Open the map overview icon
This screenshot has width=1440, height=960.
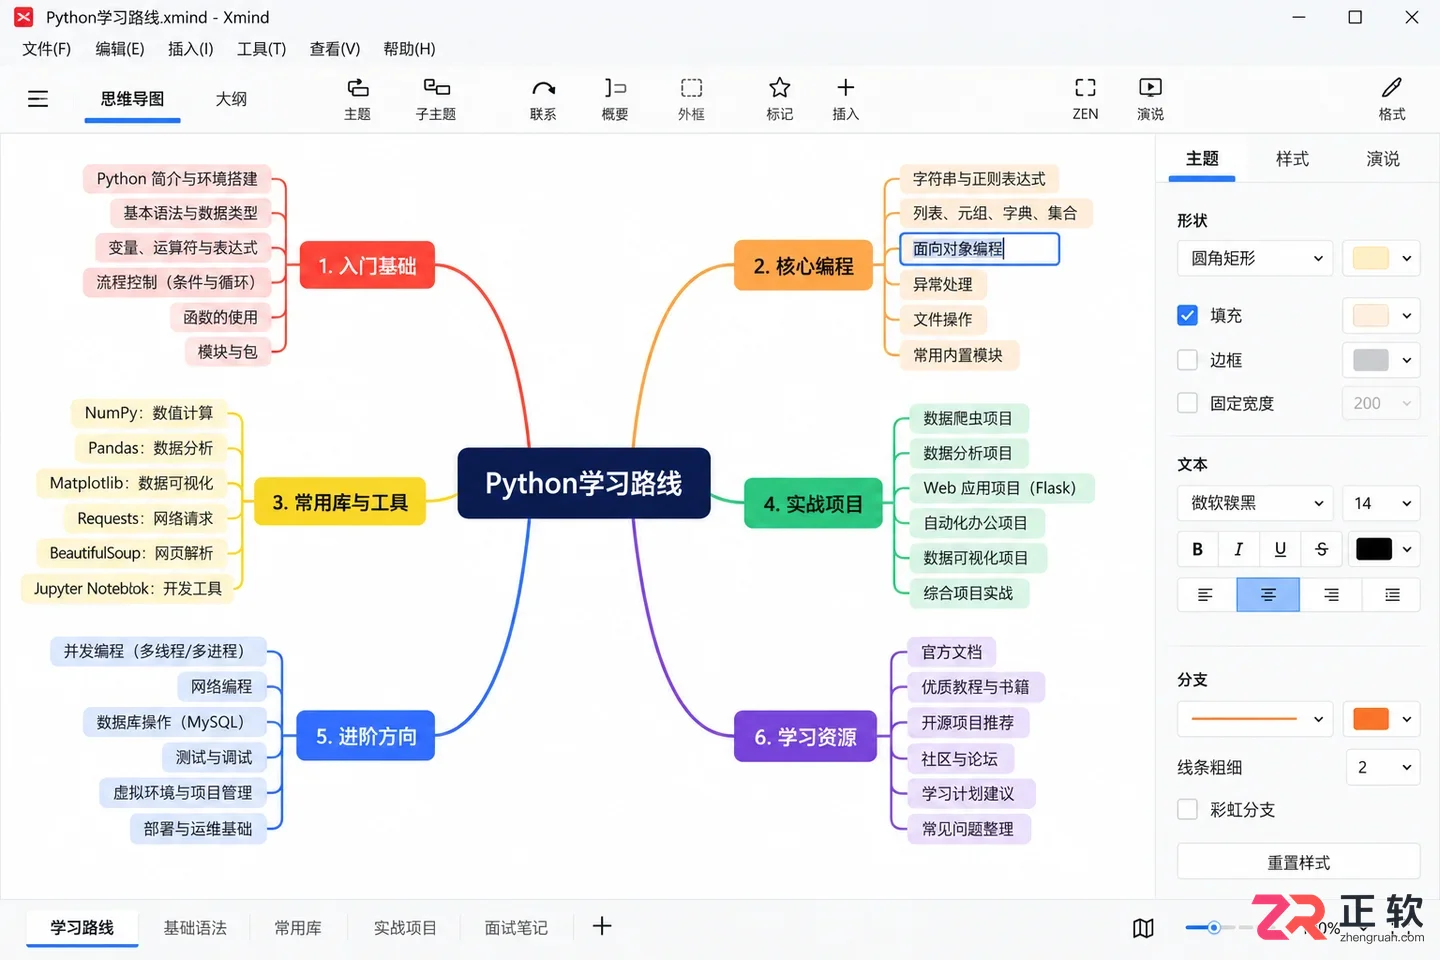[x=1143, y=928]
